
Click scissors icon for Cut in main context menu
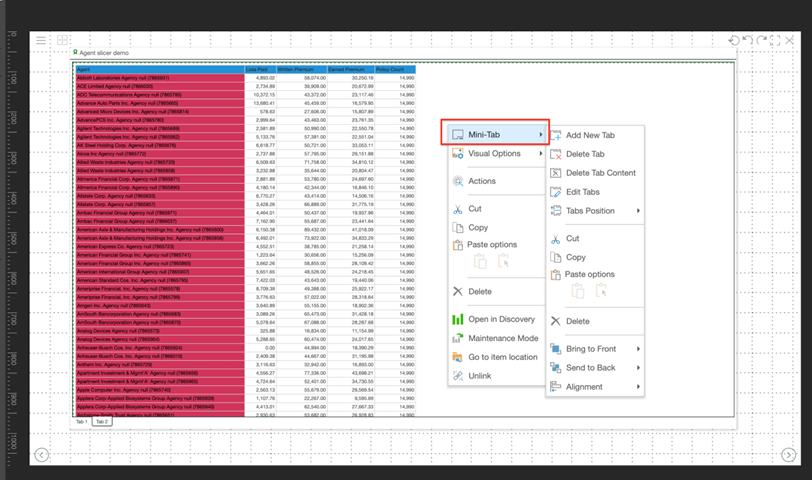[458, 209]
